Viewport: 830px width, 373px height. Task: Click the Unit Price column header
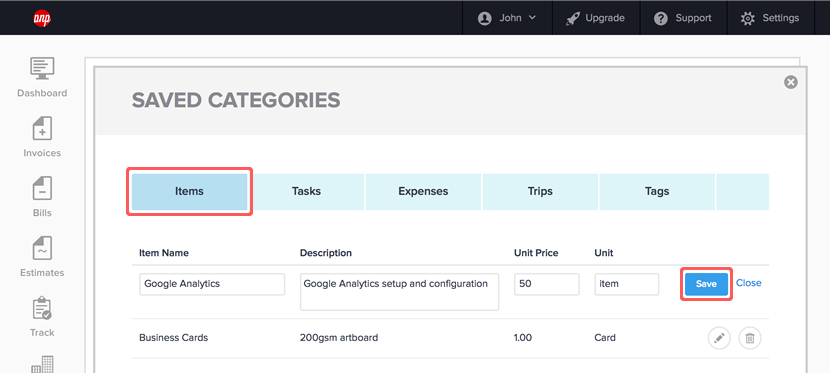(536, 253)
